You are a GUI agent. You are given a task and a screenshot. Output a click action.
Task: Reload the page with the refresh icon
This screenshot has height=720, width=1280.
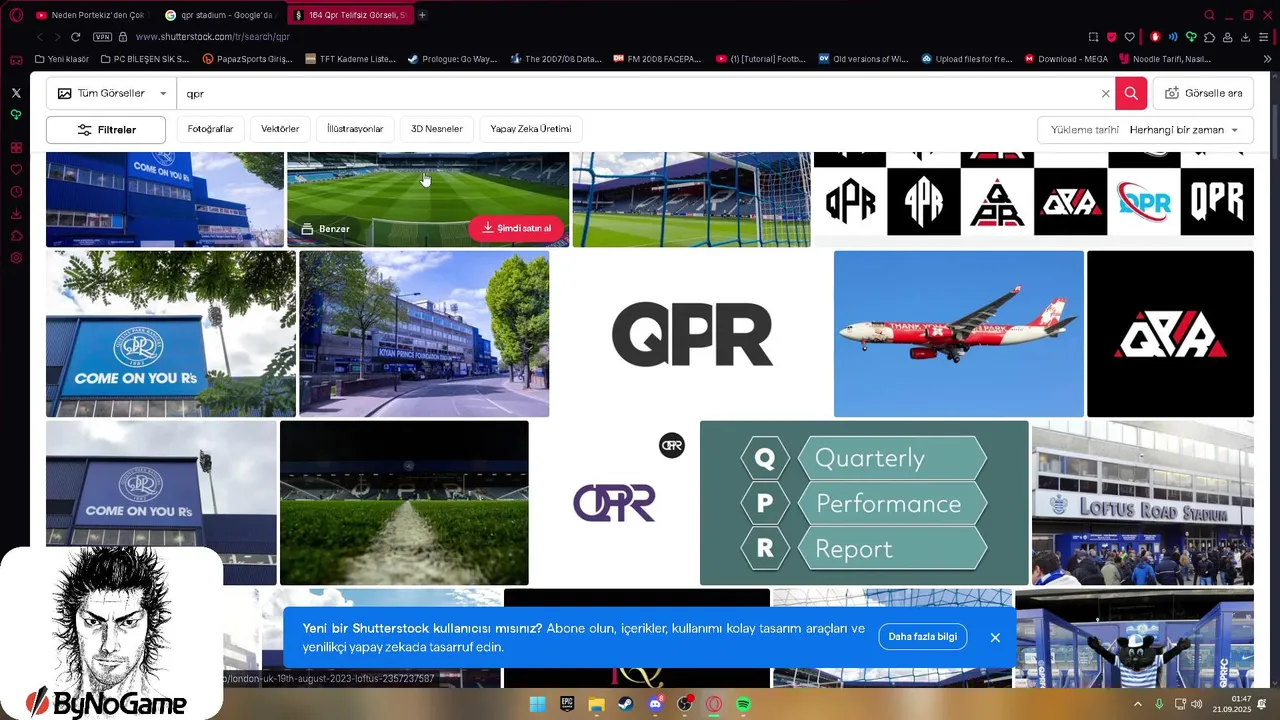(75, 37)
